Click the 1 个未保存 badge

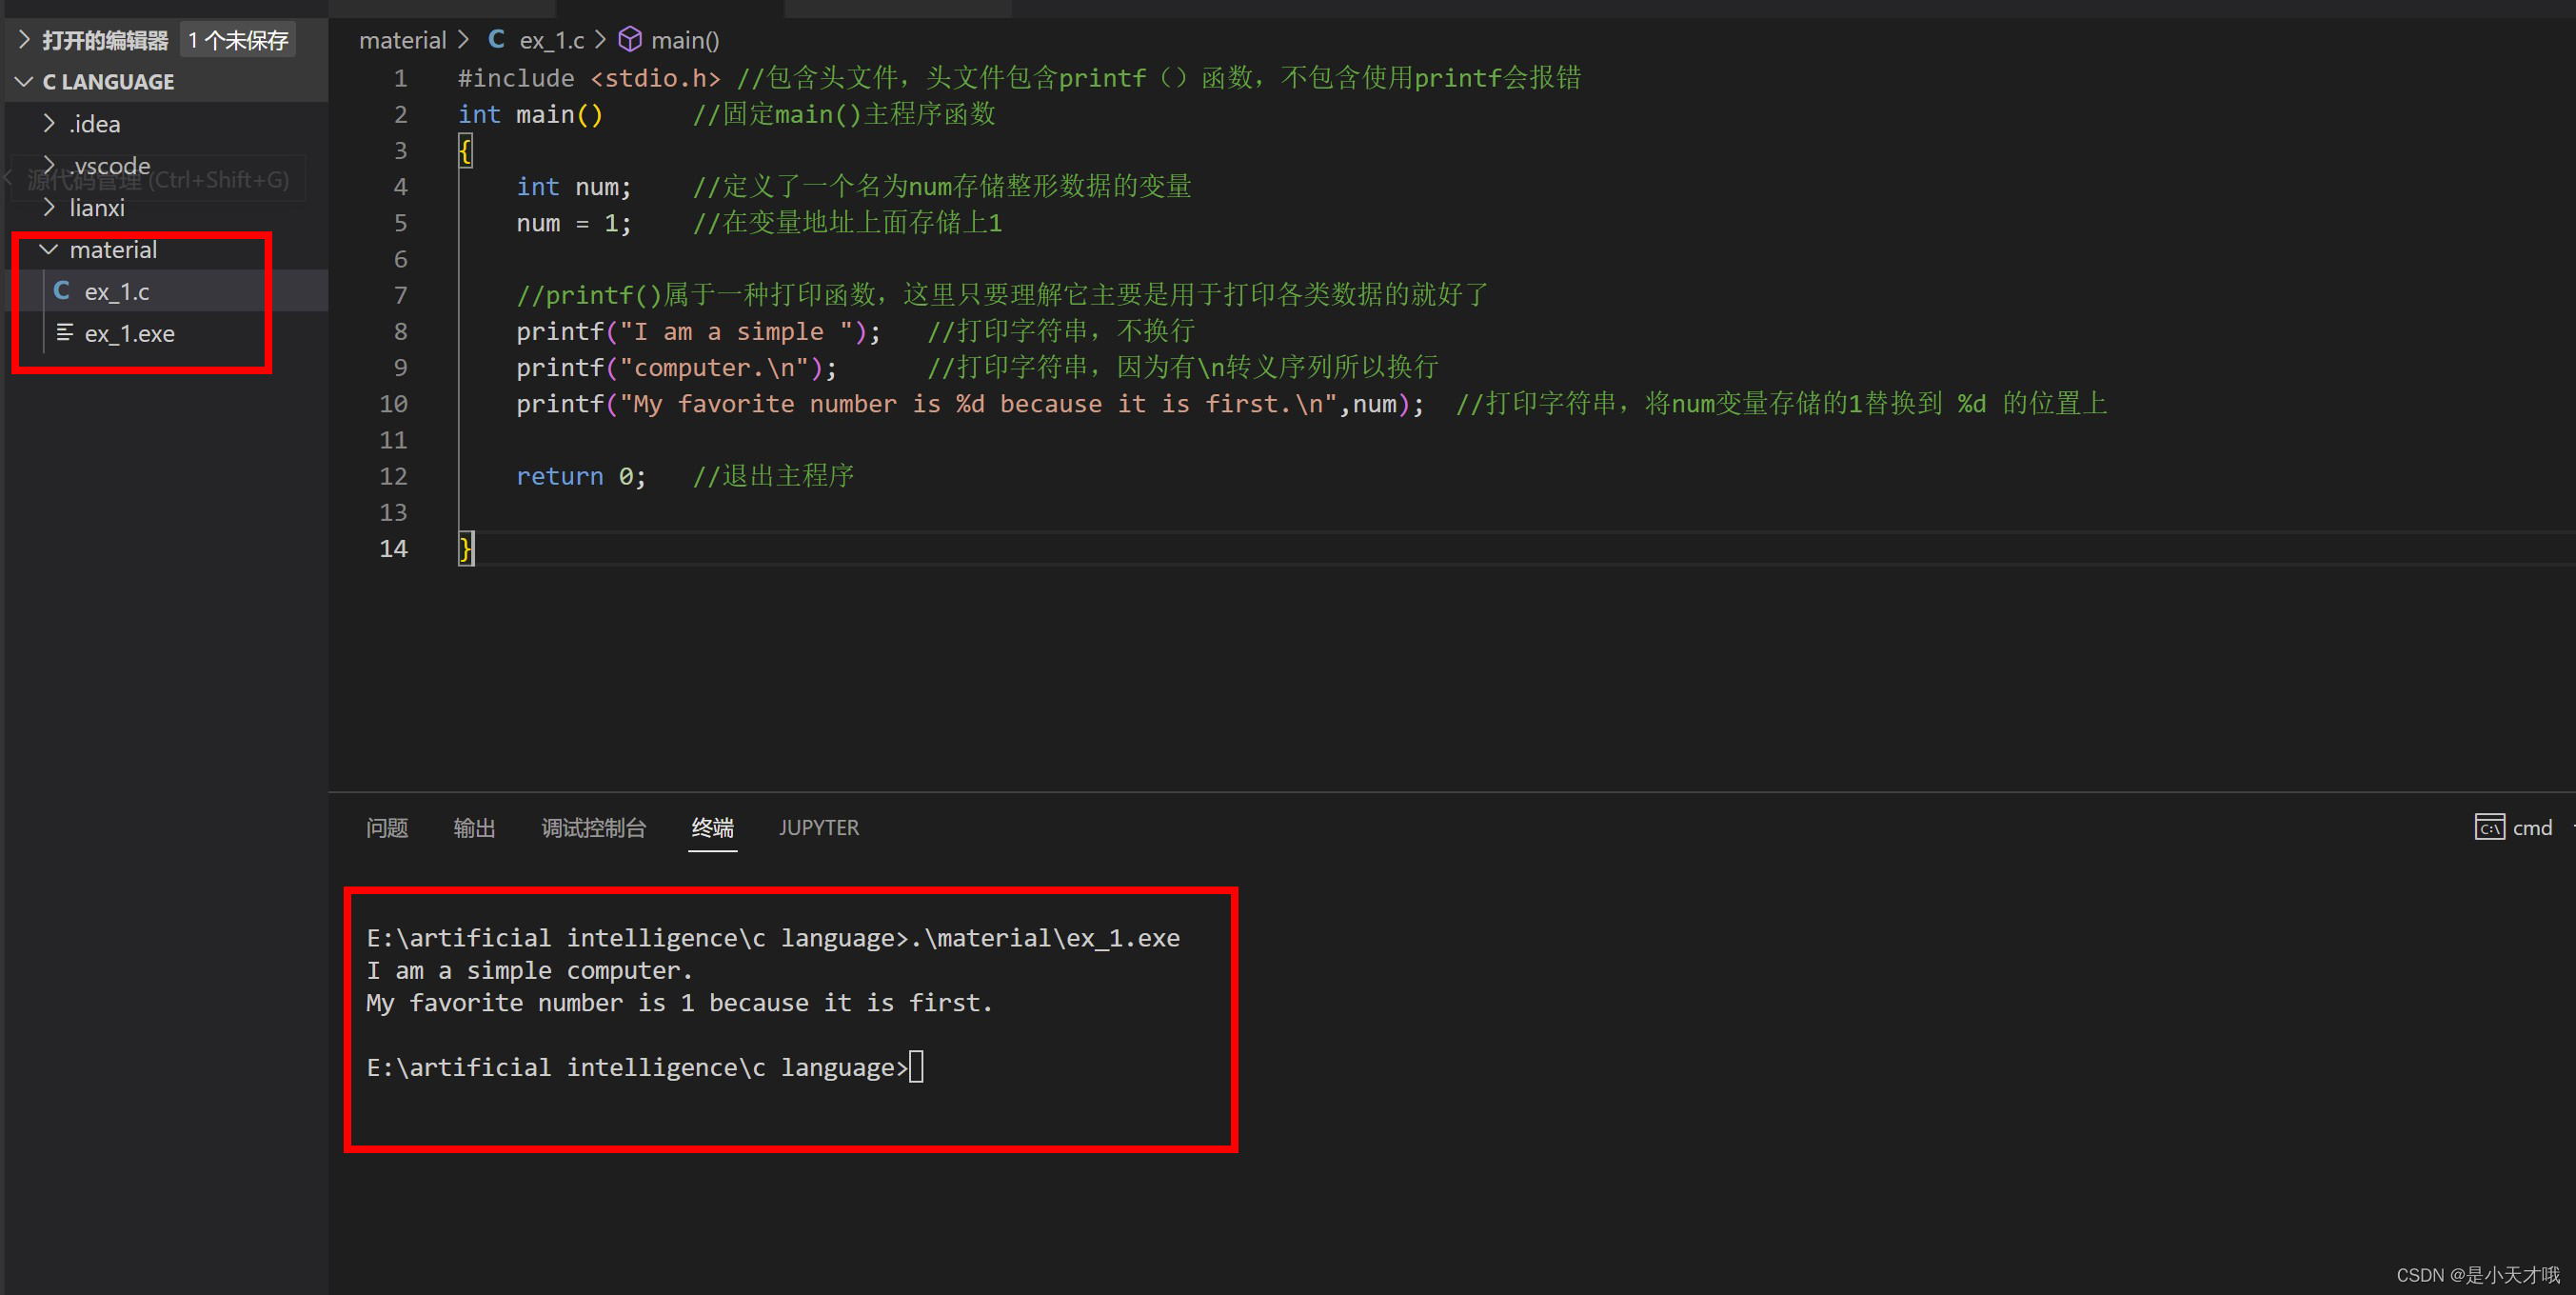click(238, 40)
